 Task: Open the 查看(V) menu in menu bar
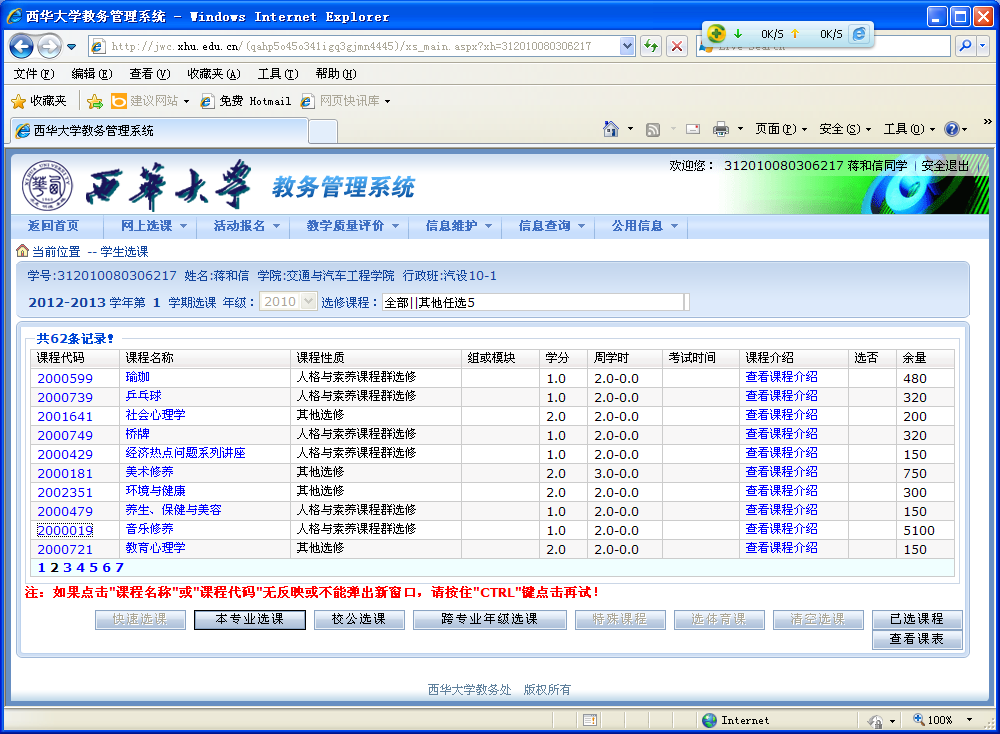[149, 74]
